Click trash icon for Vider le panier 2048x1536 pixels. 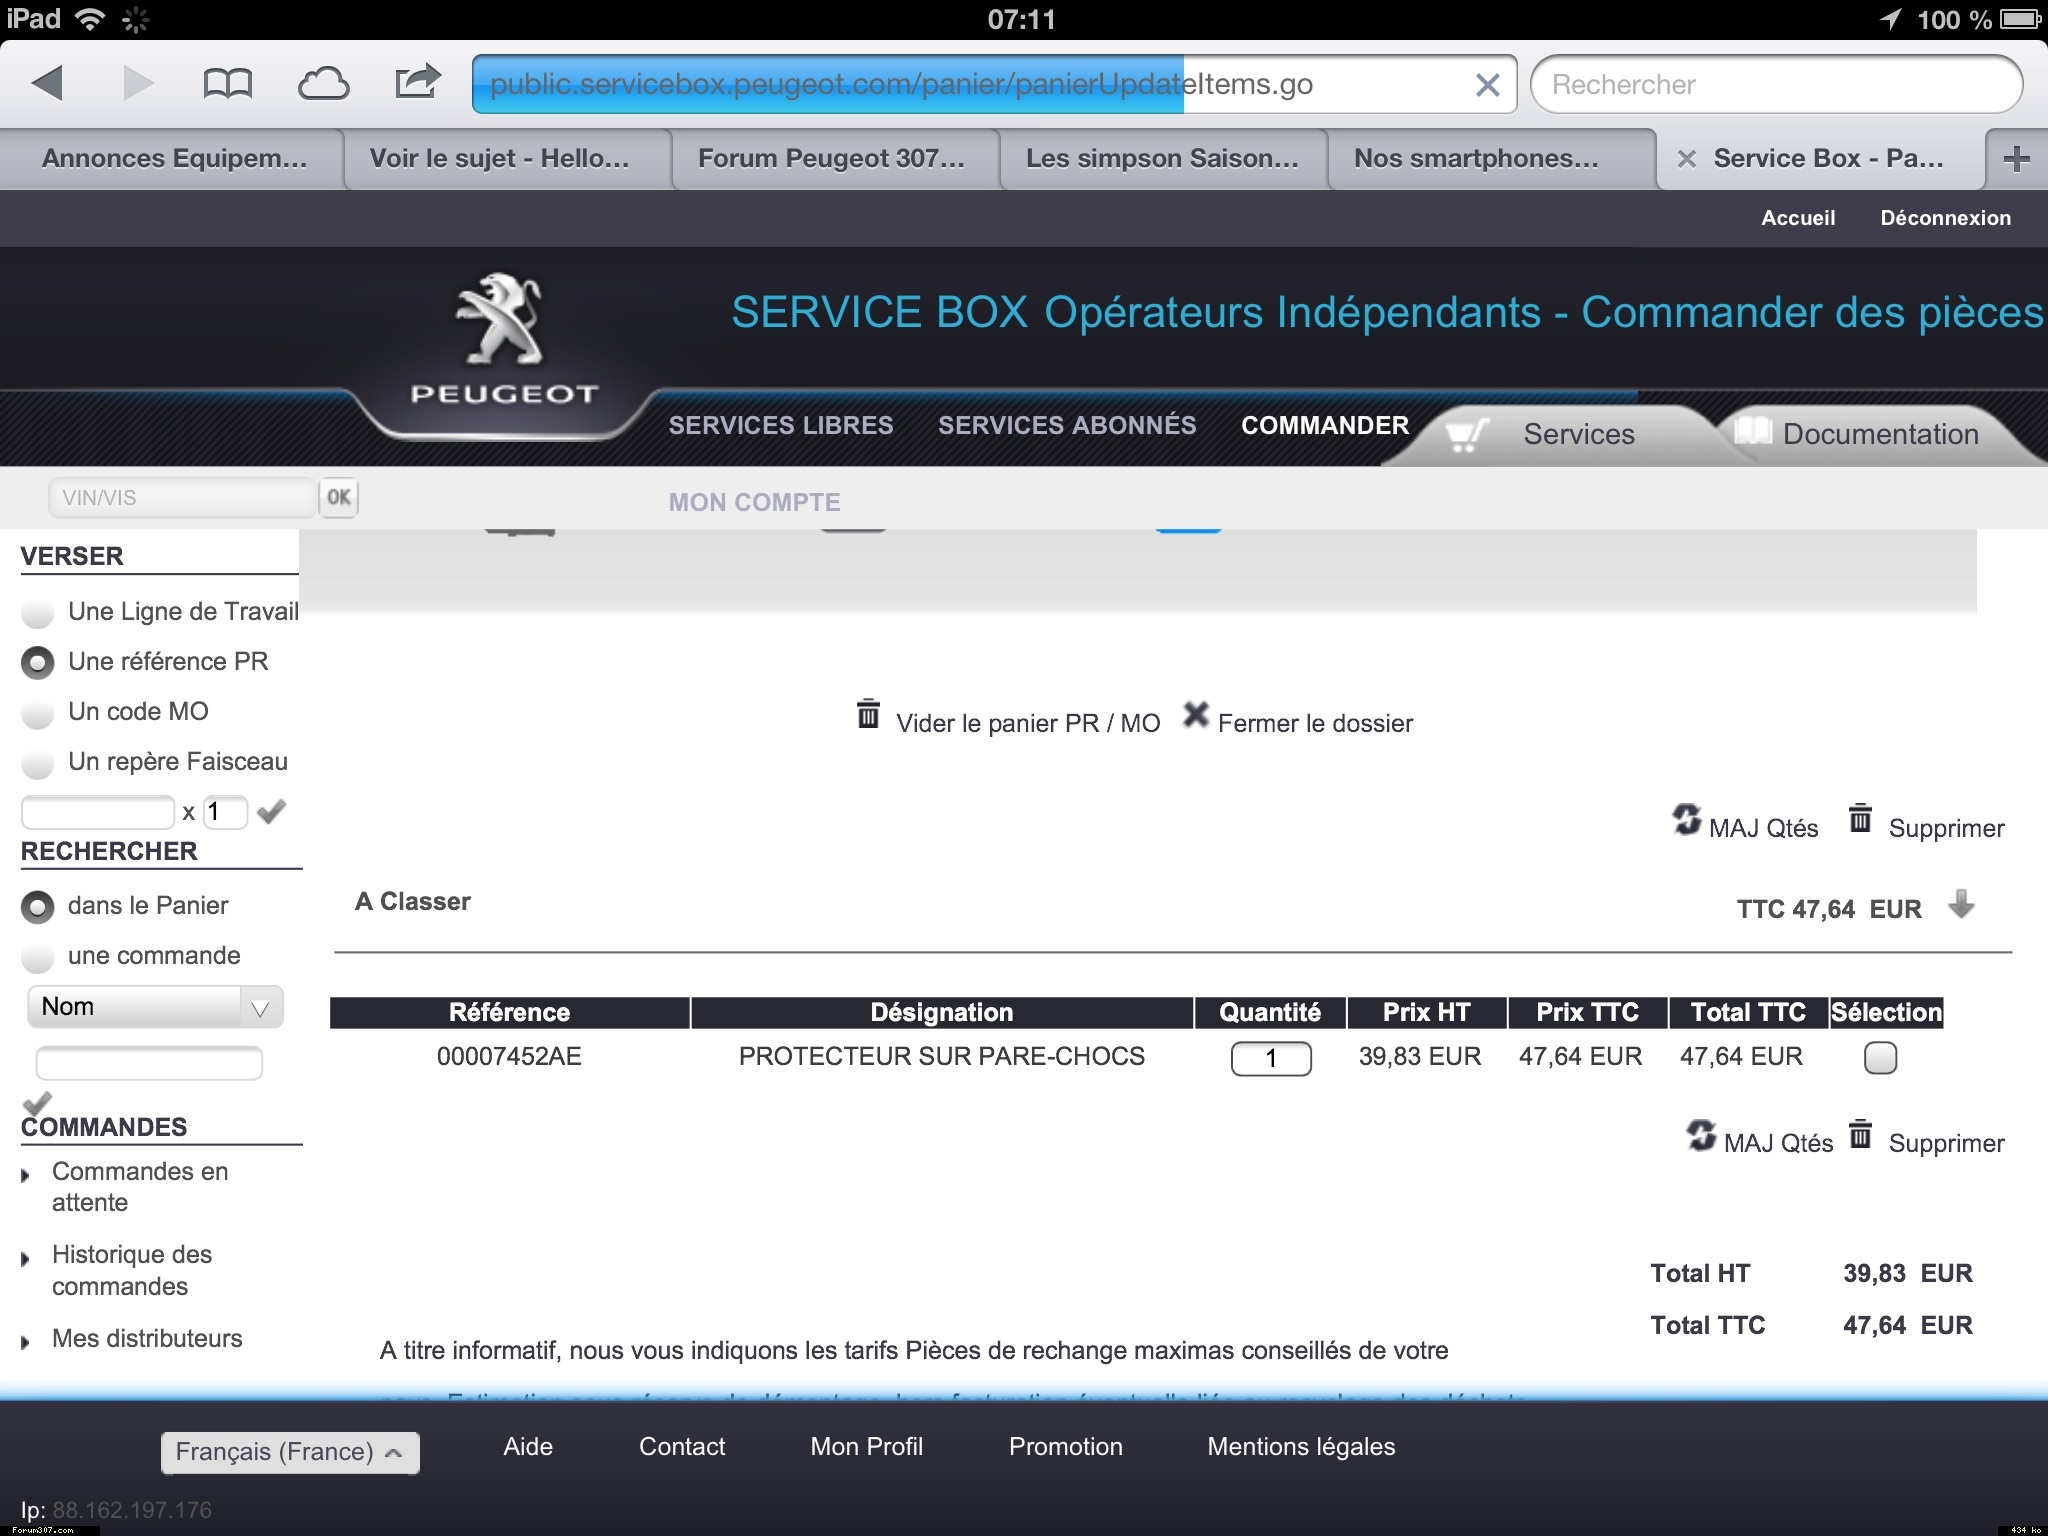(x=868, y=715)
